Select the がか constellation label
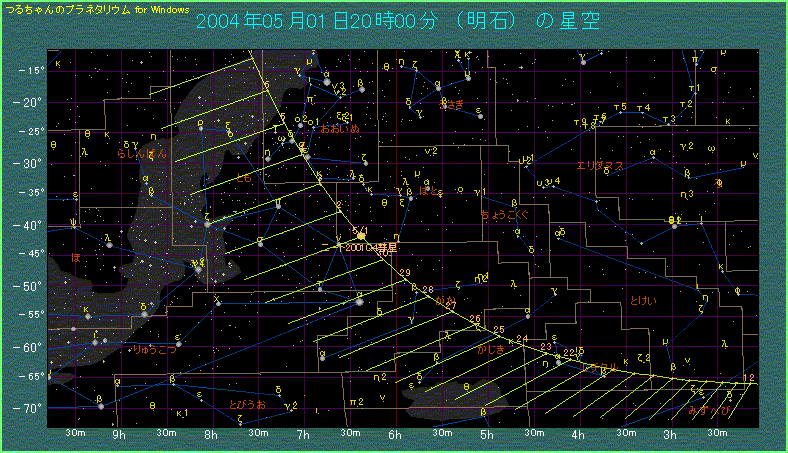The width and height of the screenshot is (788, 453). 446,301
